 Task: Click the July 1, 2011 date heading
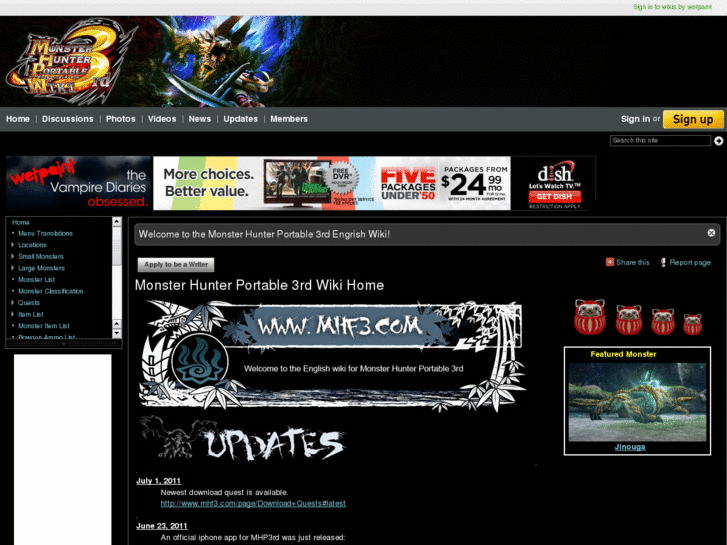(x=159, y=481)
